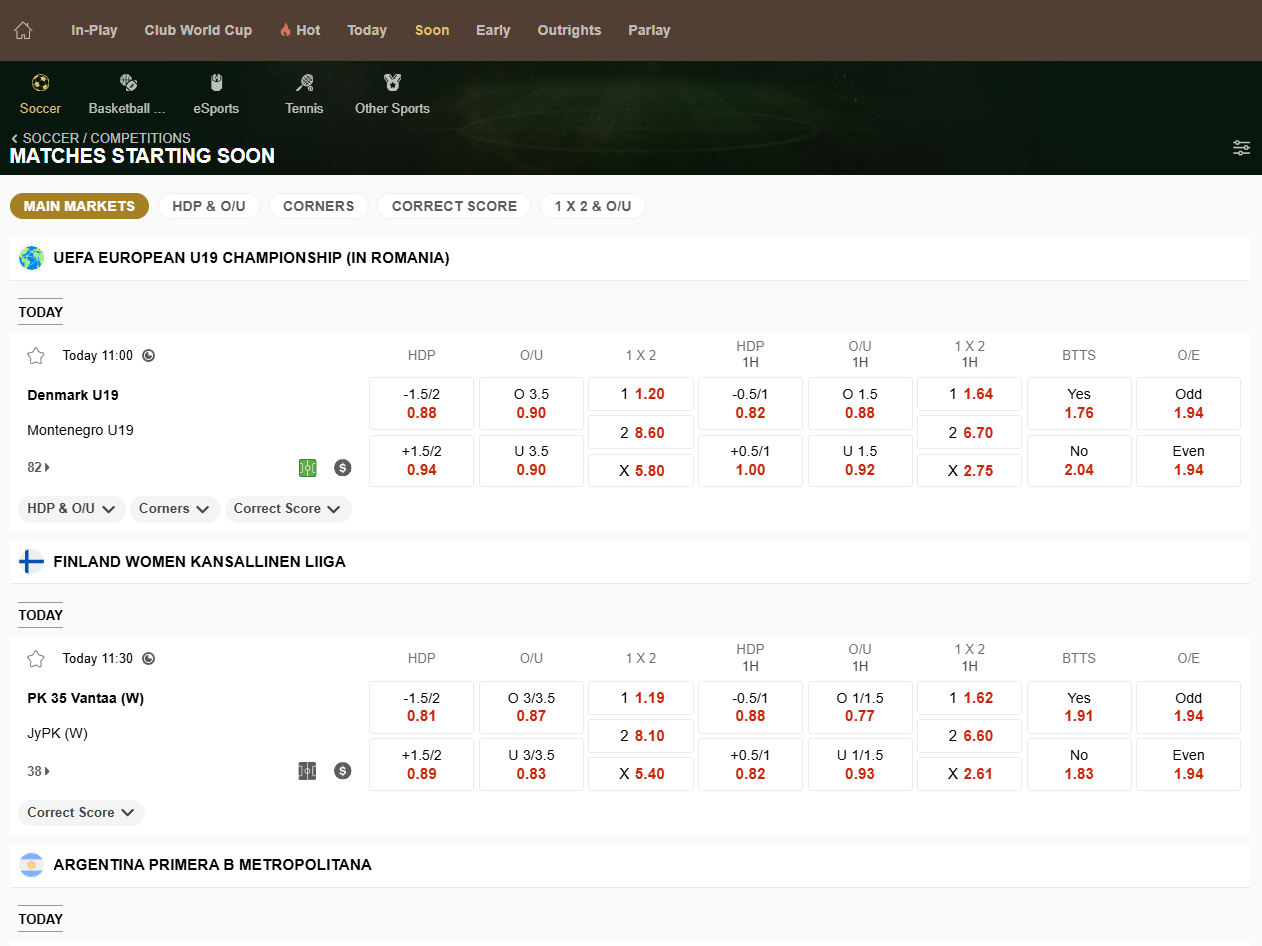The width and height of the screenshot is (1262, 946).
Task: Open the Outrights tab
Action: pos(569,30)
